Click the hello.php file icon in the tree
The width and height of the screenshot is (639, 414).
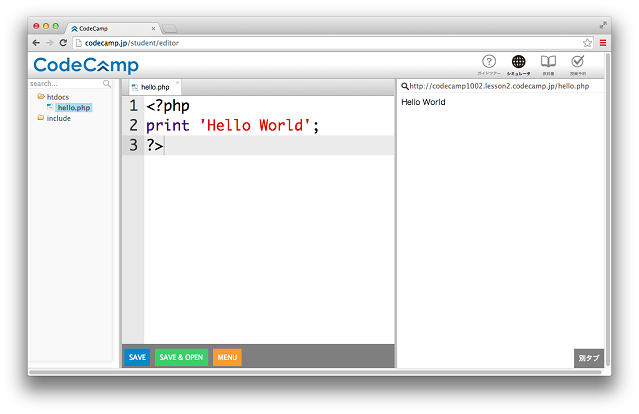[x=50, y=107]
